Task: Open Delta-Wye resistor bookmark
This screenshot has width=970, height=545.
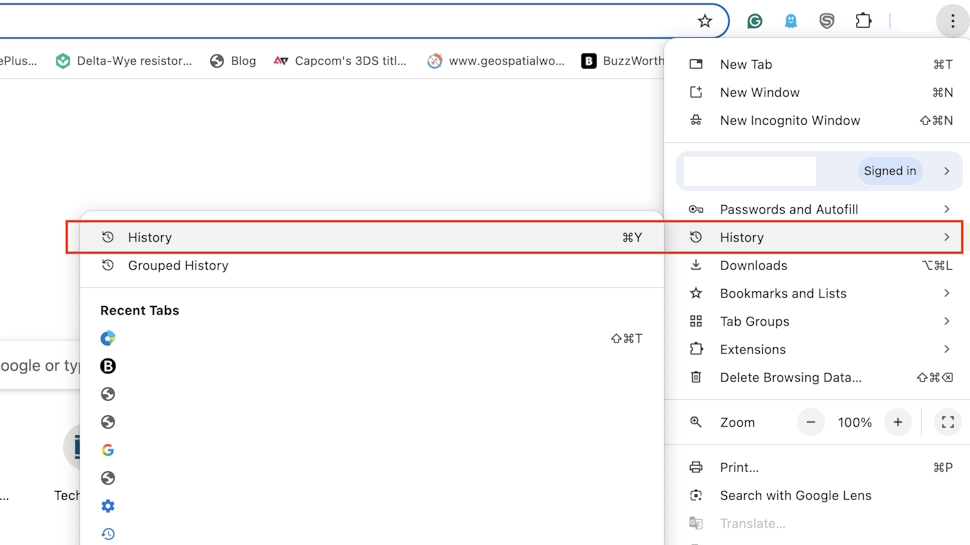Action: (x=124, y=61)
